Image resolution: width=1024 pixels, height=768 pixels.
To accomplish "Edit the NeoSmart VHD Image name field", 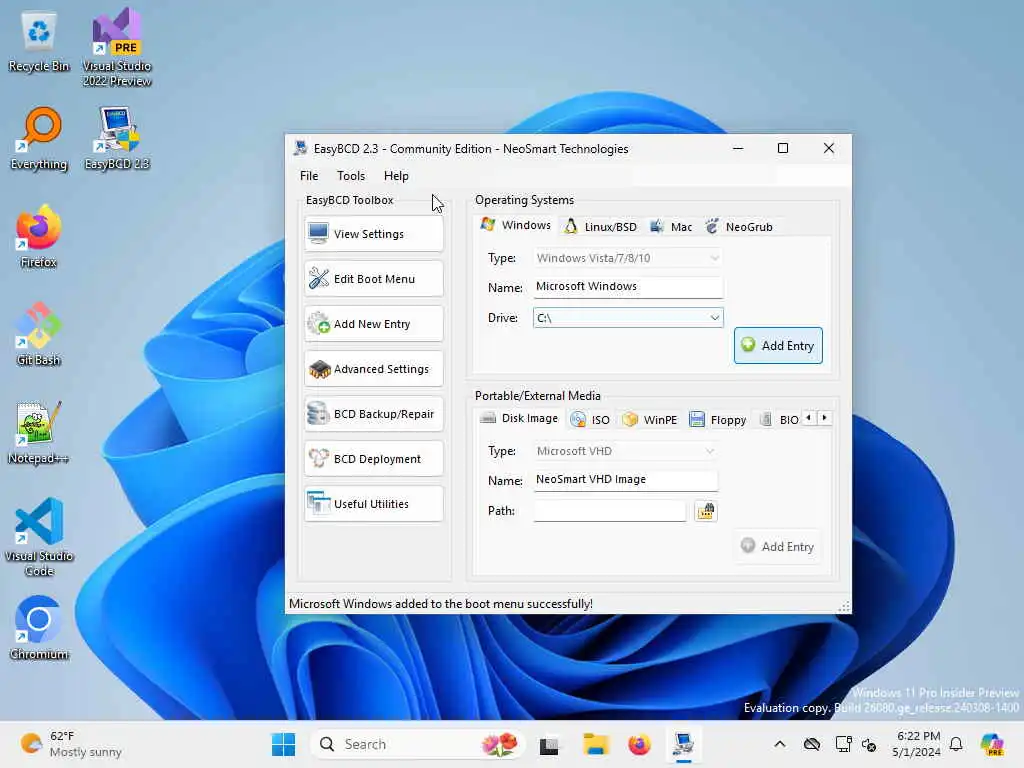I will point(625,479).
